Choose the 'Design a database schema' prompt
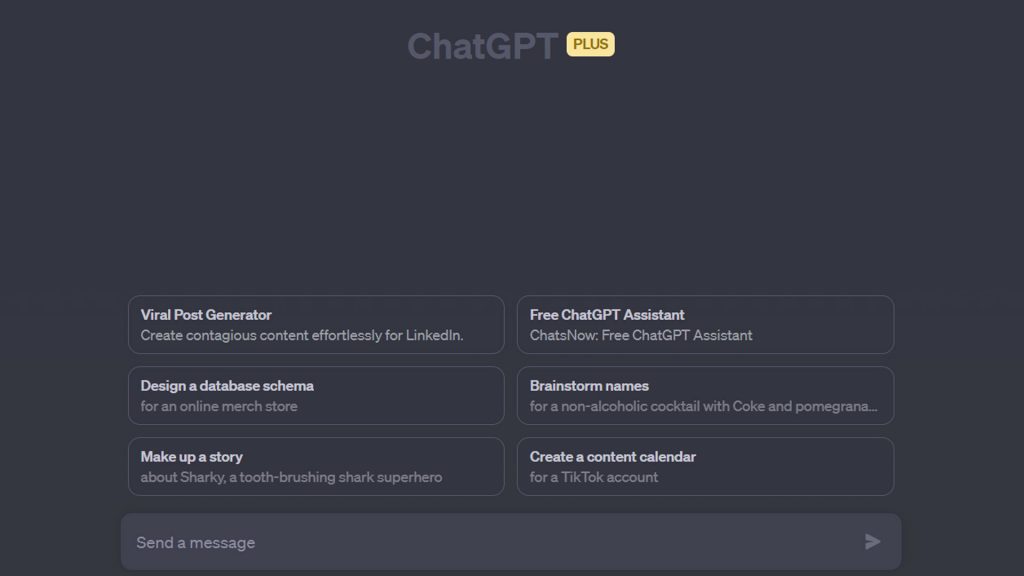 [x=316, y=395]
